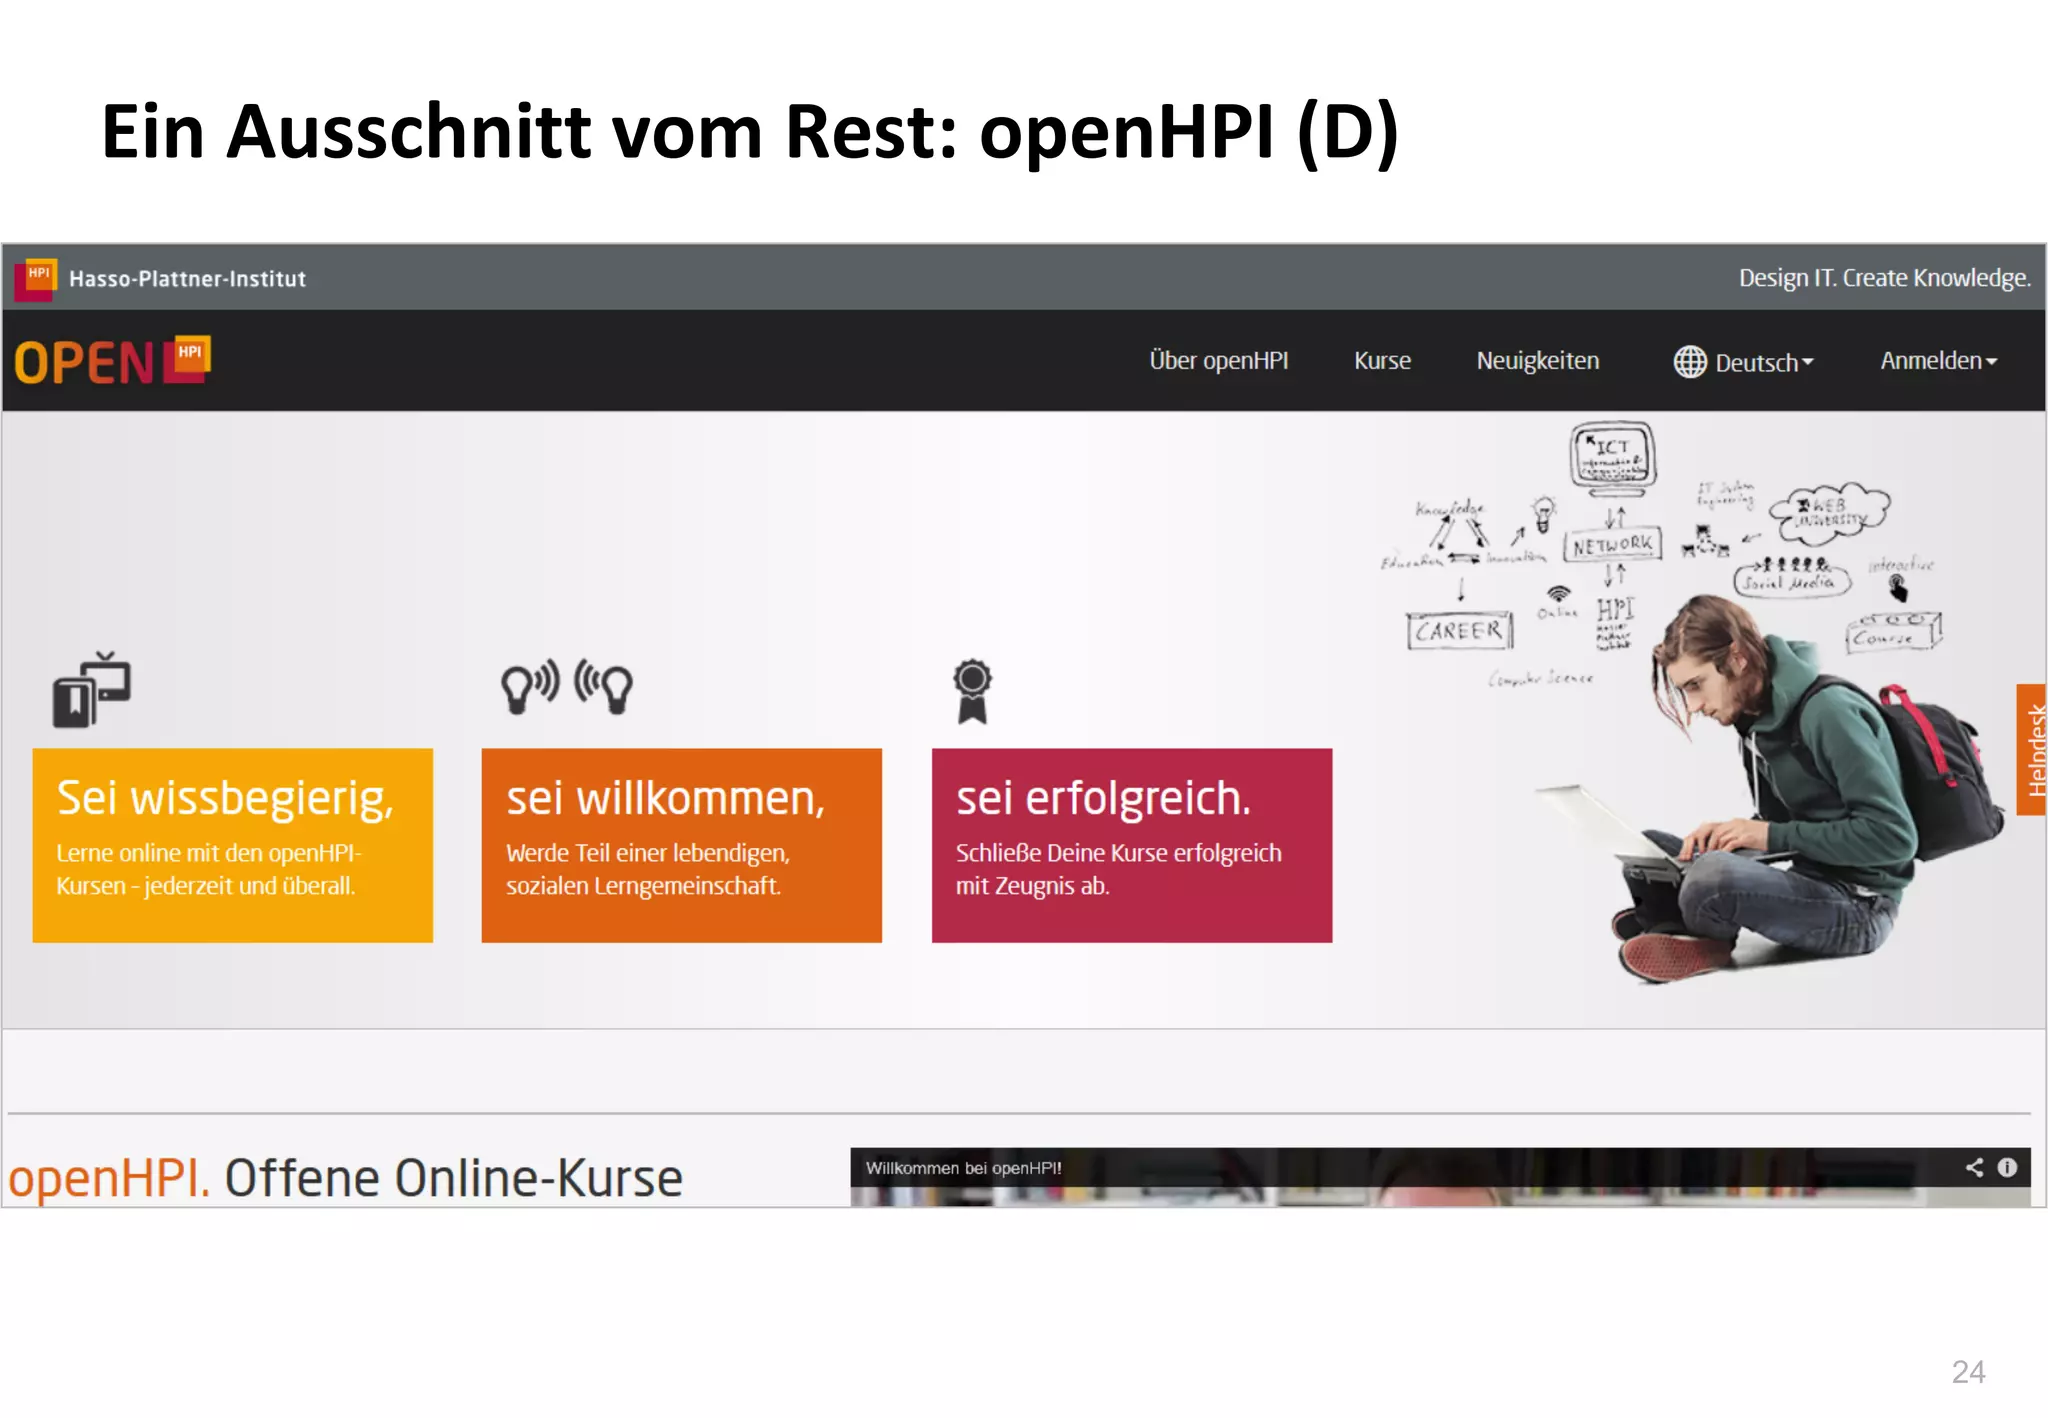The width and height of the screenshot is (2048, 1418).
Task: Click the award ribbon icon above 'sei erfolgreich'
Action: [x=972, y=691]
